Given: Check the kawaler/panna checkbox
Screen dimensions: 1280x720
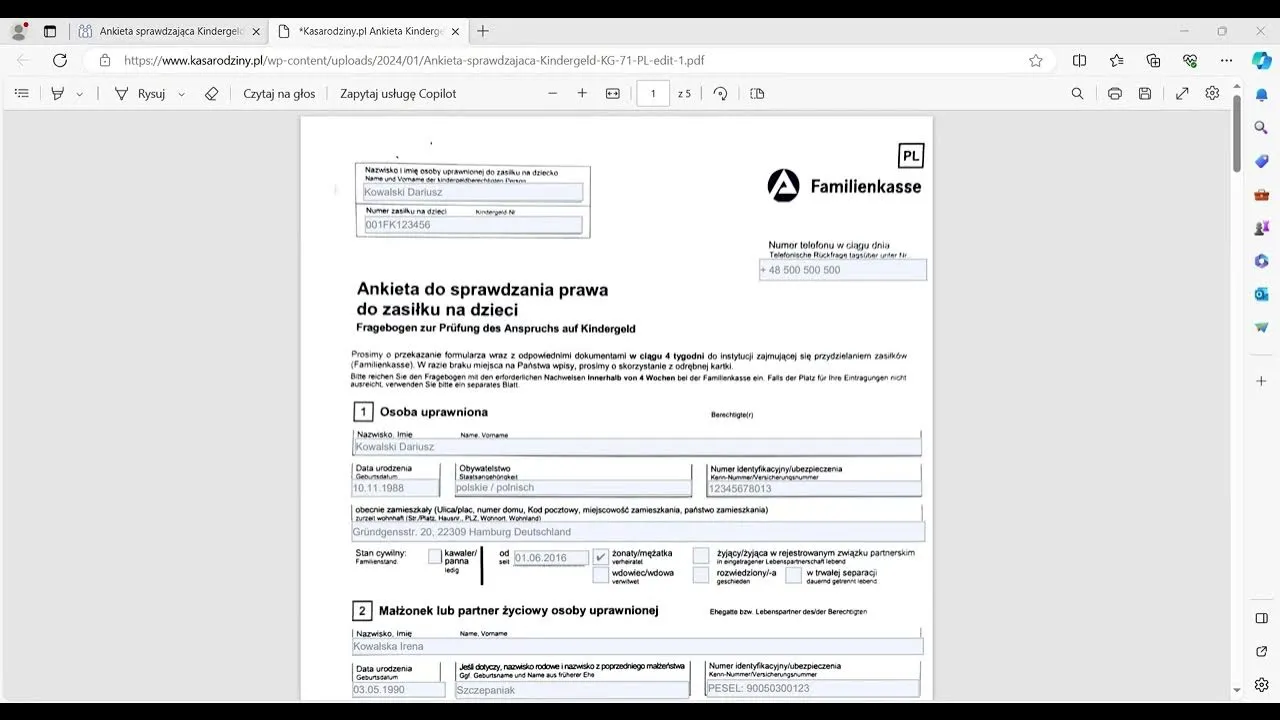Looking at the screenshot, I should (x=435, y=556).
